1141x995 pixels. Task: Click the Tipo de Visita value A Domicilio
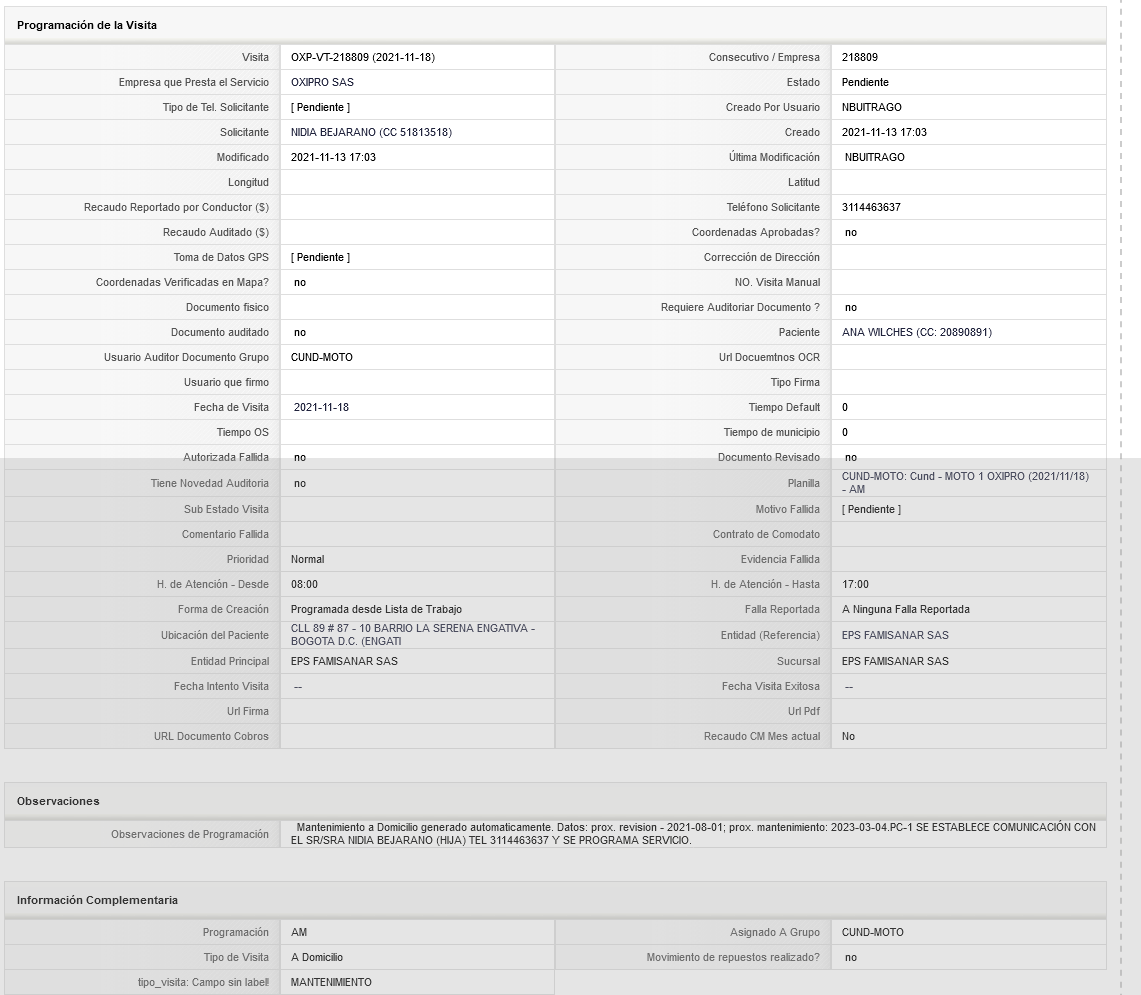[317, 957]
